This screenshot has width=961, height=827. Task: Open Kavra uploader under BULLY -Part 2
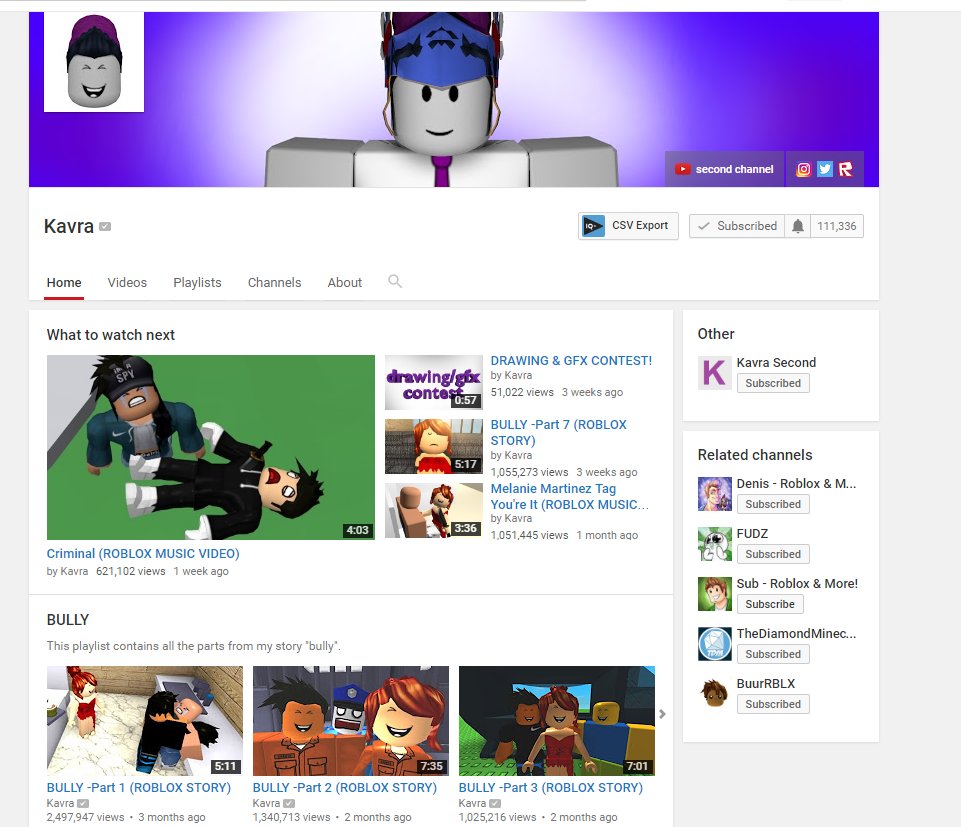(266, 803)
